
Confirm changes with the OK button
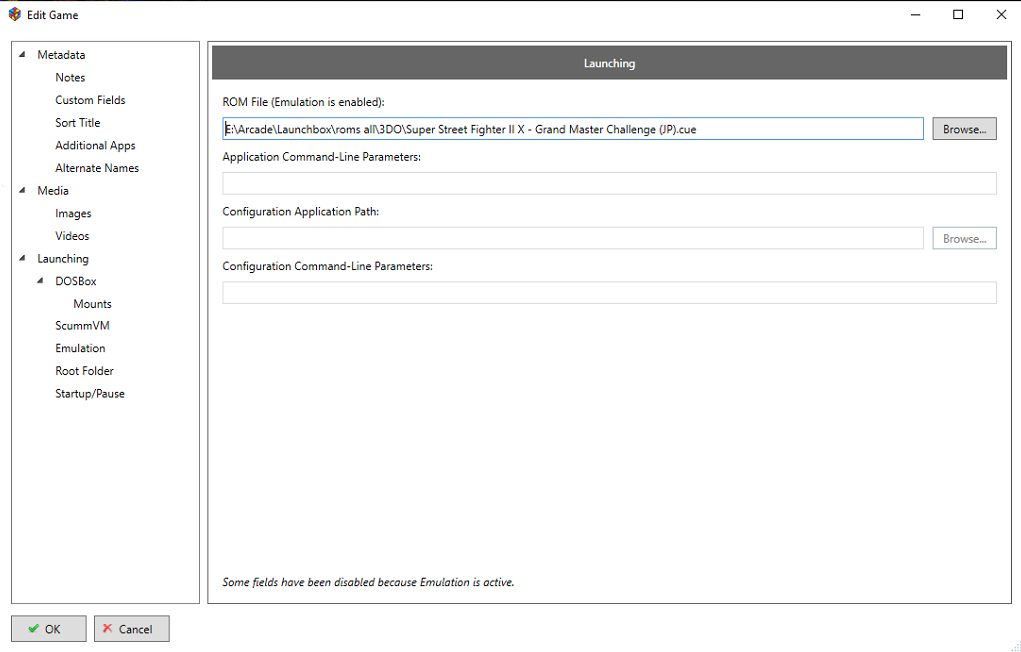click(x=49, y=629)
